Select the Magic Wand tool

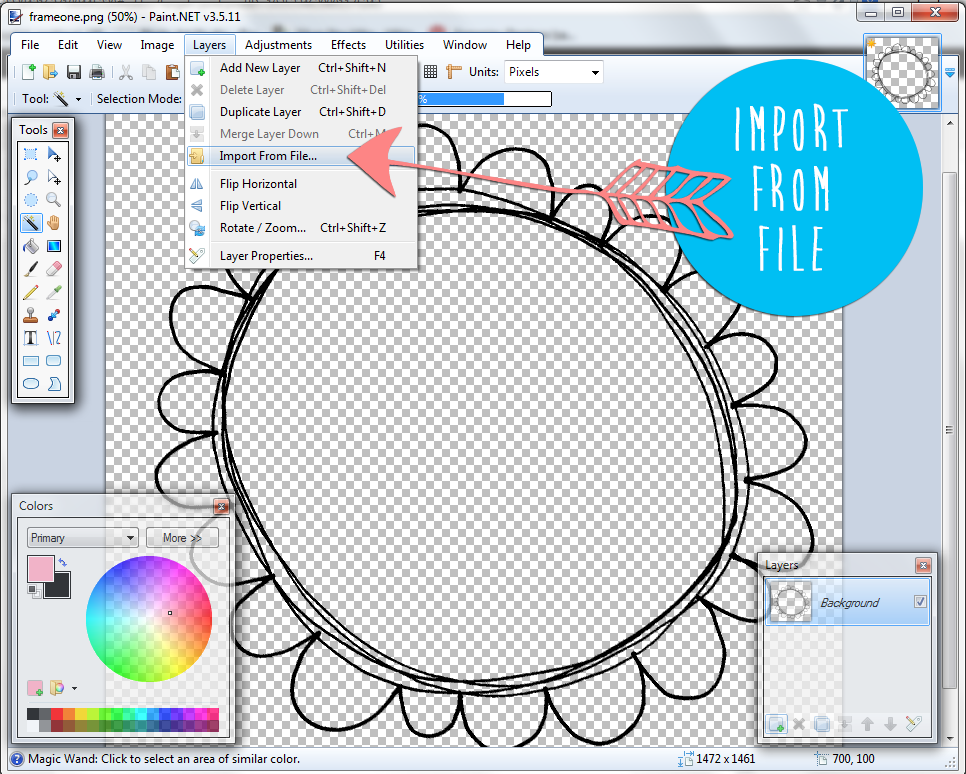30,222
